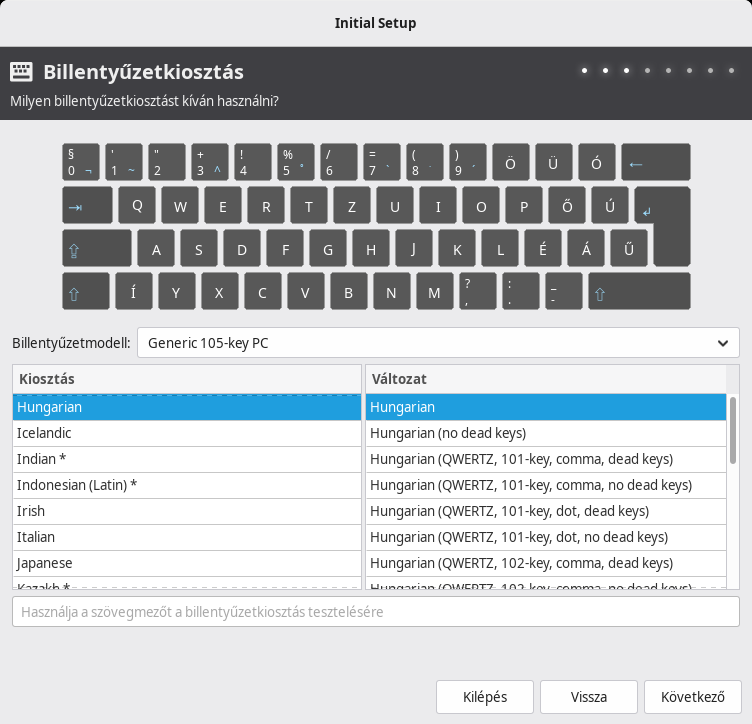The width and height of the screenshot is (752, 724).
Task: Choose Japanese from the layout list
Action: [x=186, y=563]
